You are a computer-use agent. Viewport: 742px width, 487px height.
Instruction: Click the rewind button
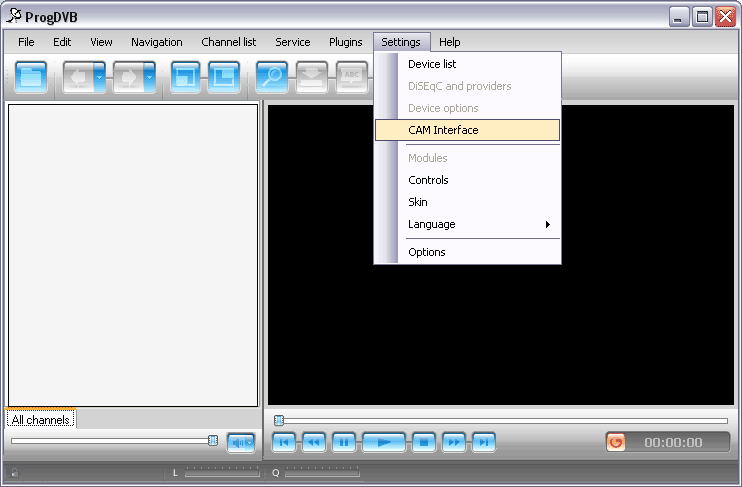(314, 442)
